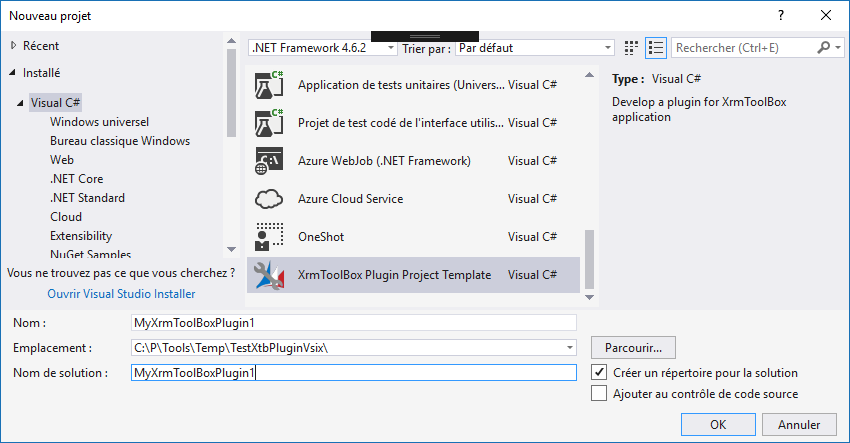850x443 pixels.
Task: Click category tree scroll up arrow
Action: (x=231, y=41)
